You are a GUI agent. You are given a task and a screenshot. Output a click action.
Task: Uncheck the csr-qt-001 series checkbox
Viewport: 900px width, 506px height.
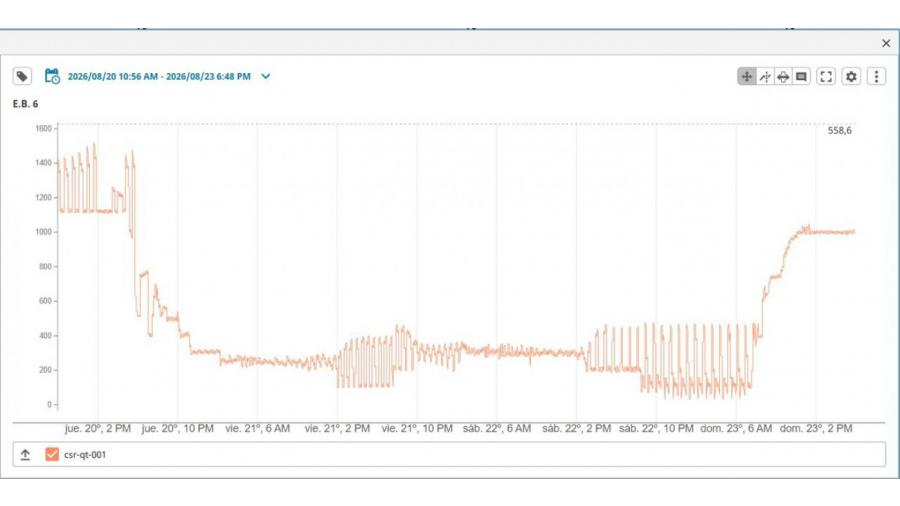(52, 454)
